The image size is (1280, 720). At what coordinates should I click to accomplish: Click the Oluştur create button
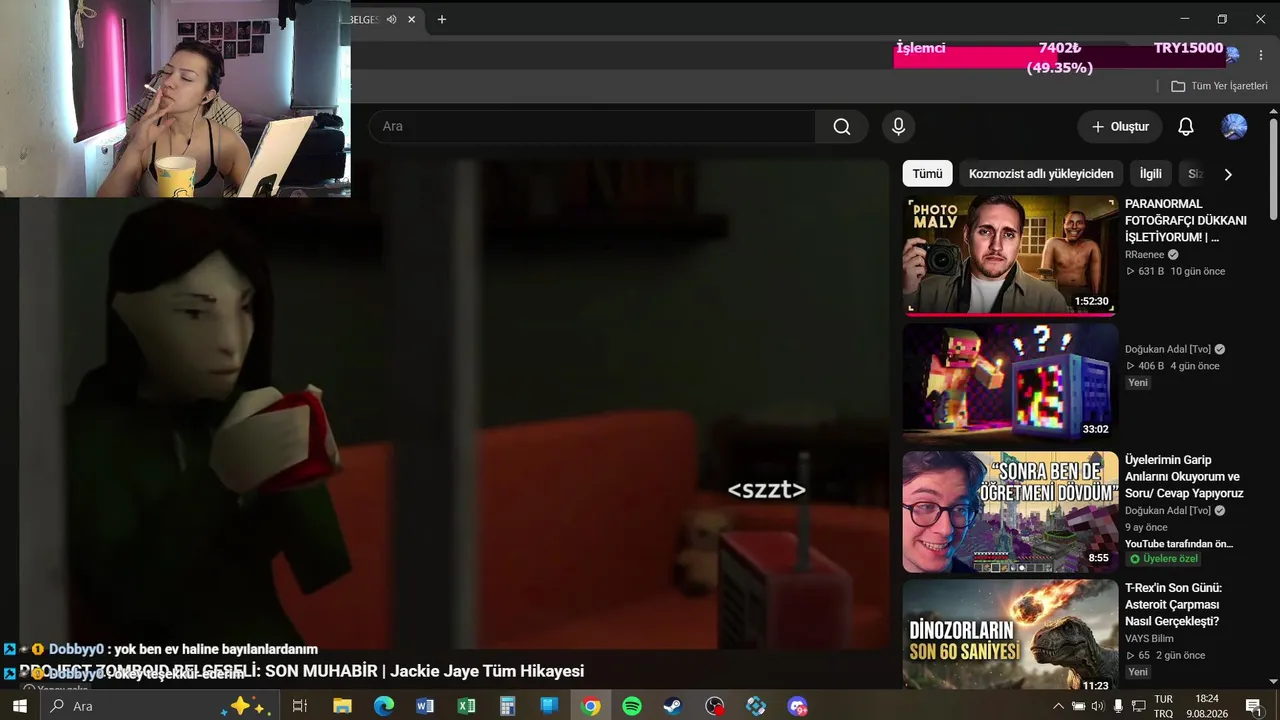point(1120,127)
